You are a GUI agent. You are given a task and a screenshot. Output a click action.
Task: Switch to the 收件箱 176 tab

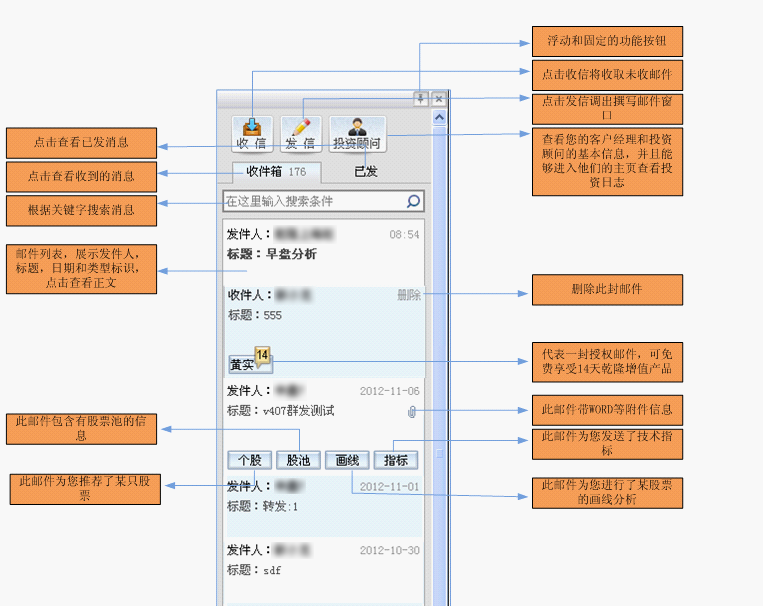[x=276, y=172]
